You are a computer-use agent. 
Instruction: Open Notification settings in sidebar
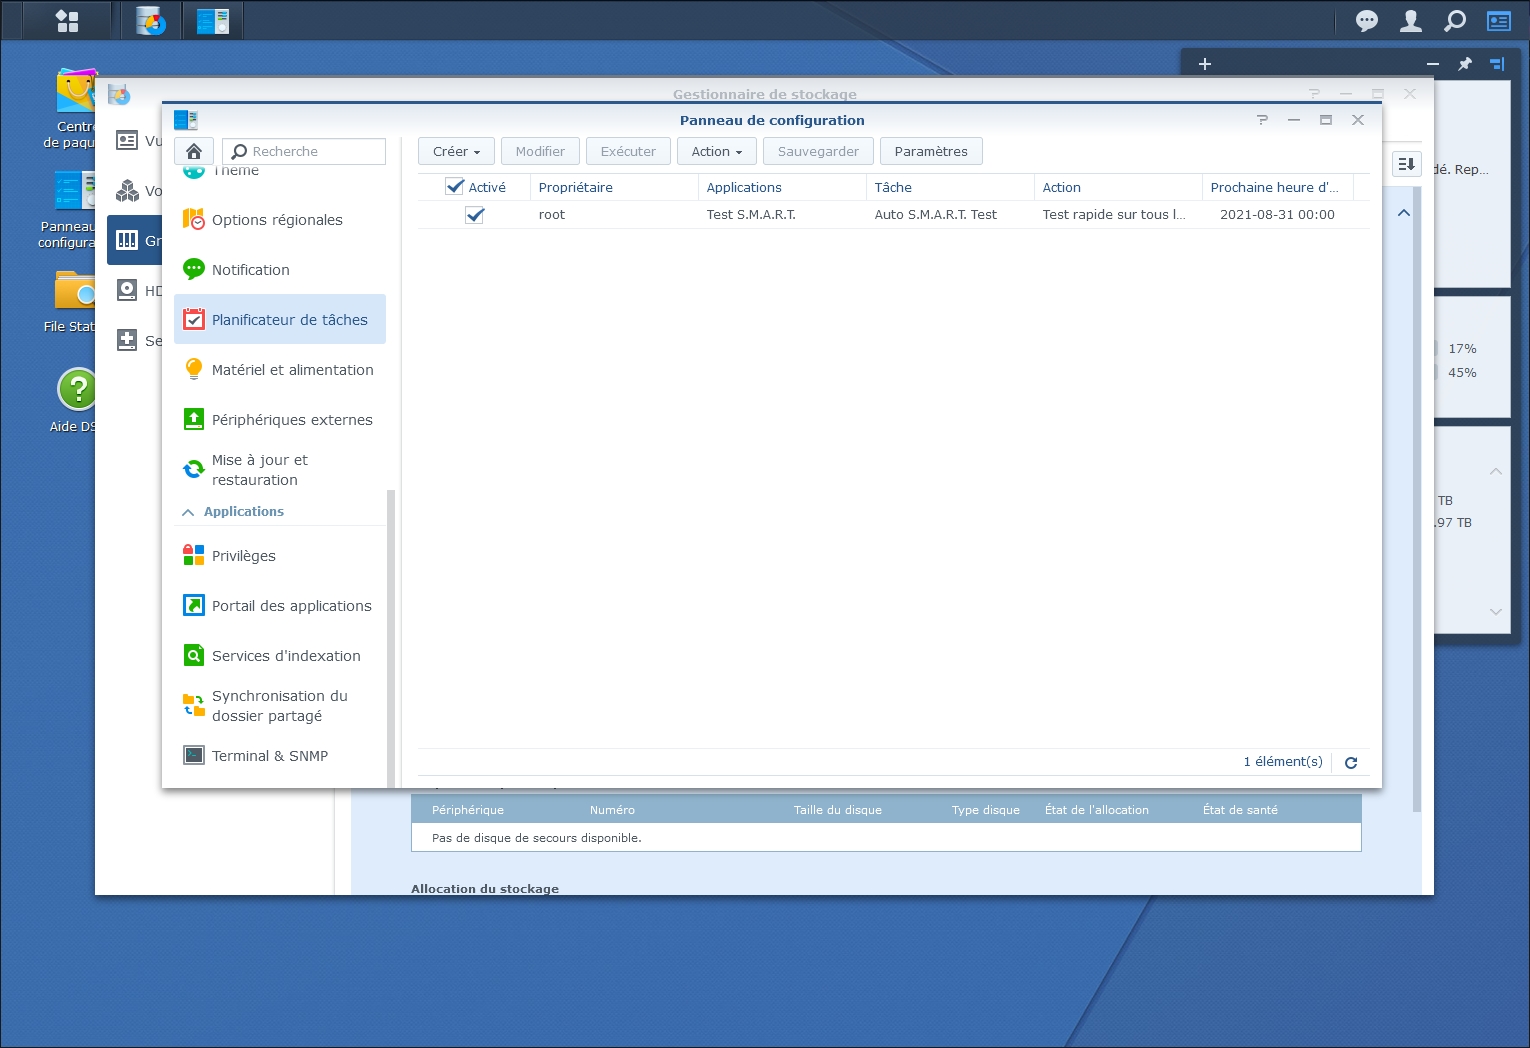point(250,270)
